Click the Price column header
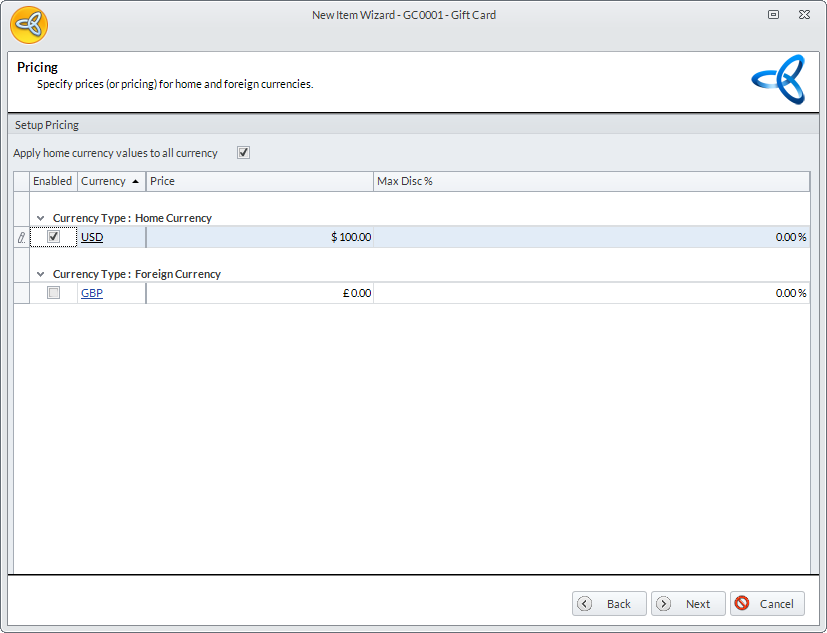This screenshot has height=633, width=827. click(260, 181)
